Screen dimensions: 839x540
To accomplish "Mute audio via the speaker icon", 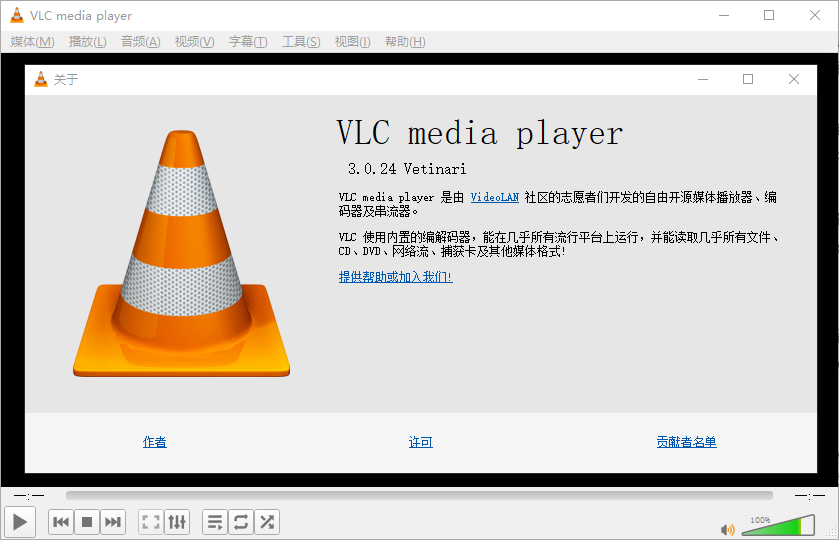I will [727, 530].
